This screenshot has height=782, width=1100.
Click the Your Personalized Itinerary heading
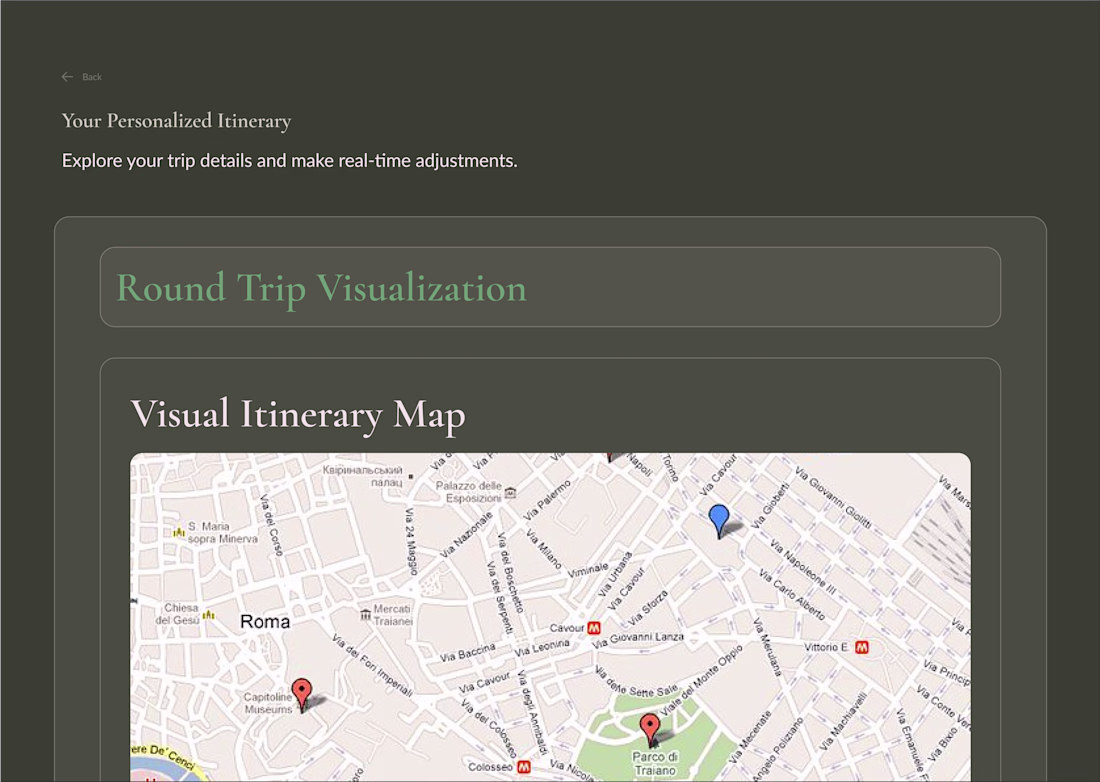176,121
